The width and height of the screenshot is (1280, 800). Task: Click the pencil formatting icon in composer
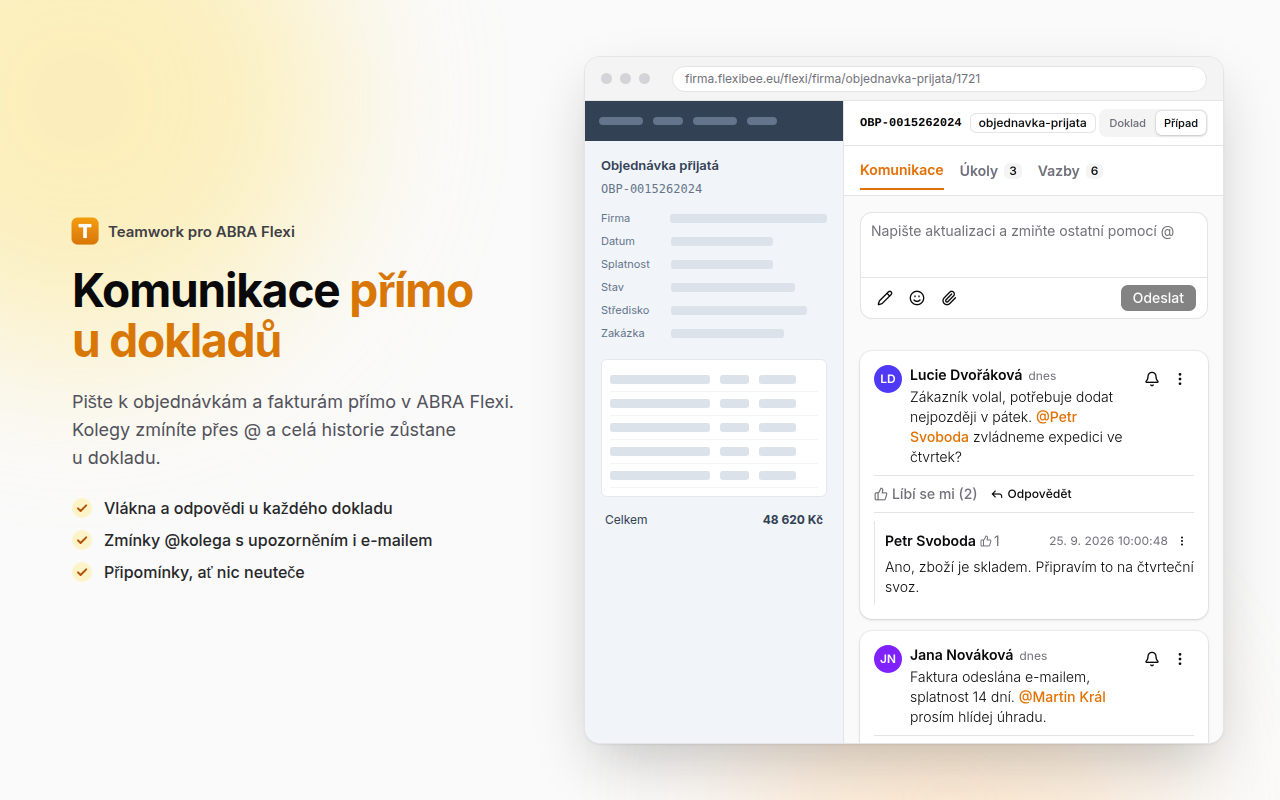(885, 298)
